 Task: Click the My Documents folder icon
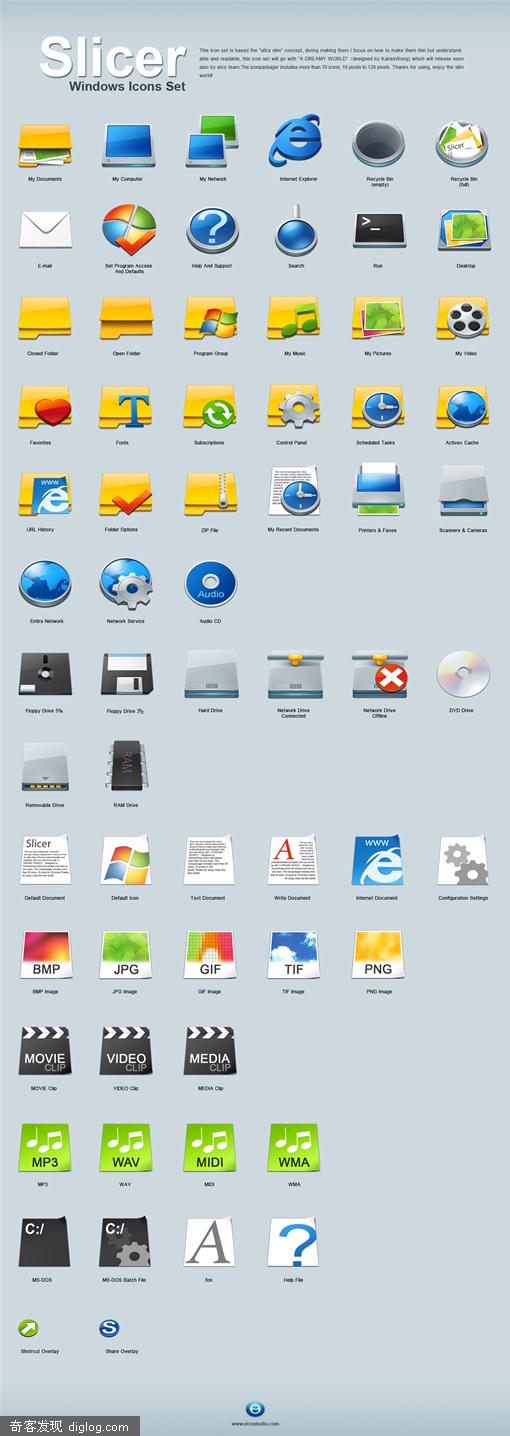click(x=44, y=145)
